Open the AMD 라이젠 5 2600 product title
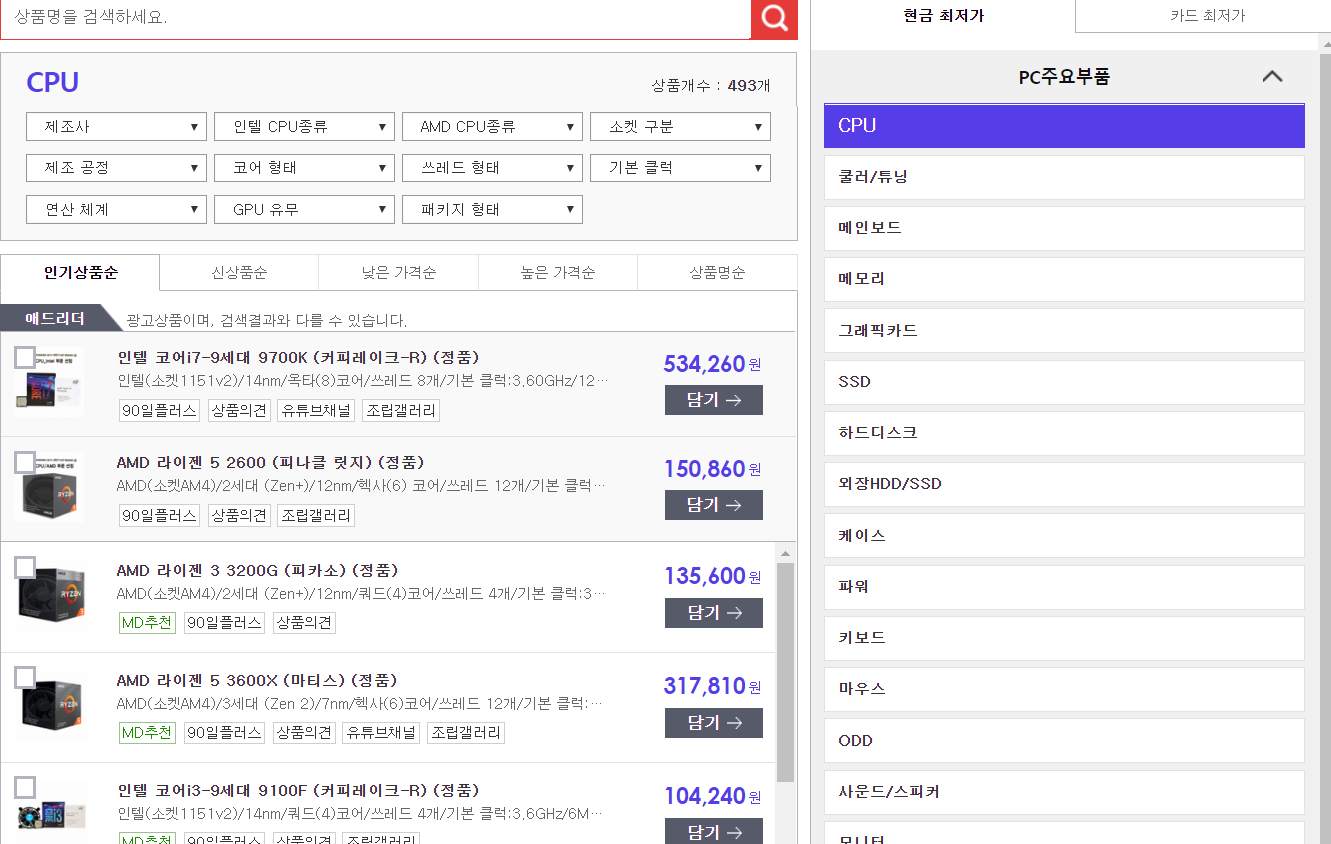Screen dimensions: 1331x844 pyautogui.click(x=271, y=462)
